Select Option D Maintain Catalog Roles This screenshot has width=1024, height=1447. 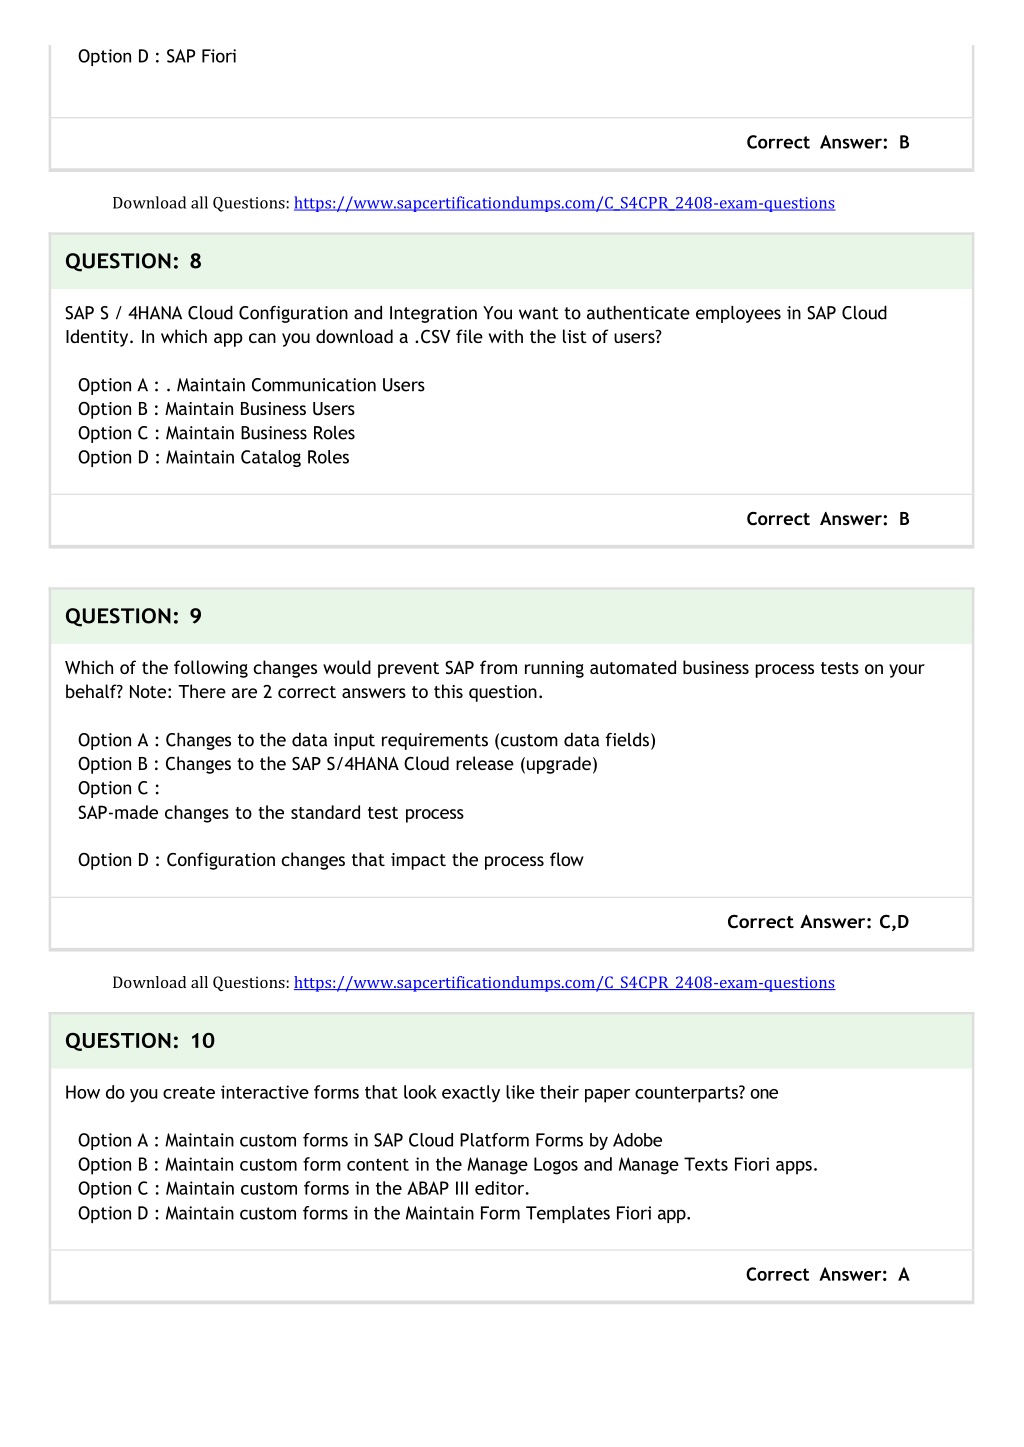[x=214, y=457]
